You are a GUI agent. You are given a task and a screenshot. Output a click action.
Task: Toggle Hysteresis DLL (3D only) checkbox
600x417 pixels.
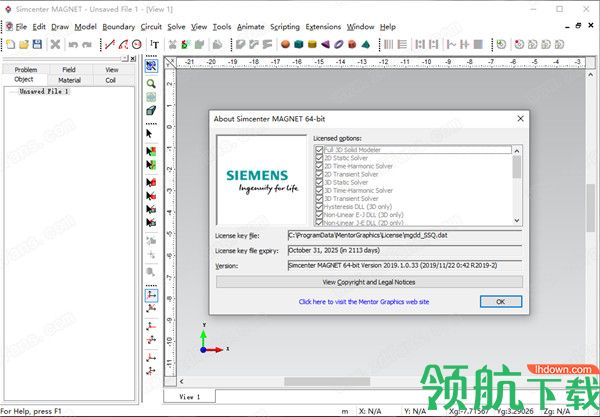coord(319,207)
